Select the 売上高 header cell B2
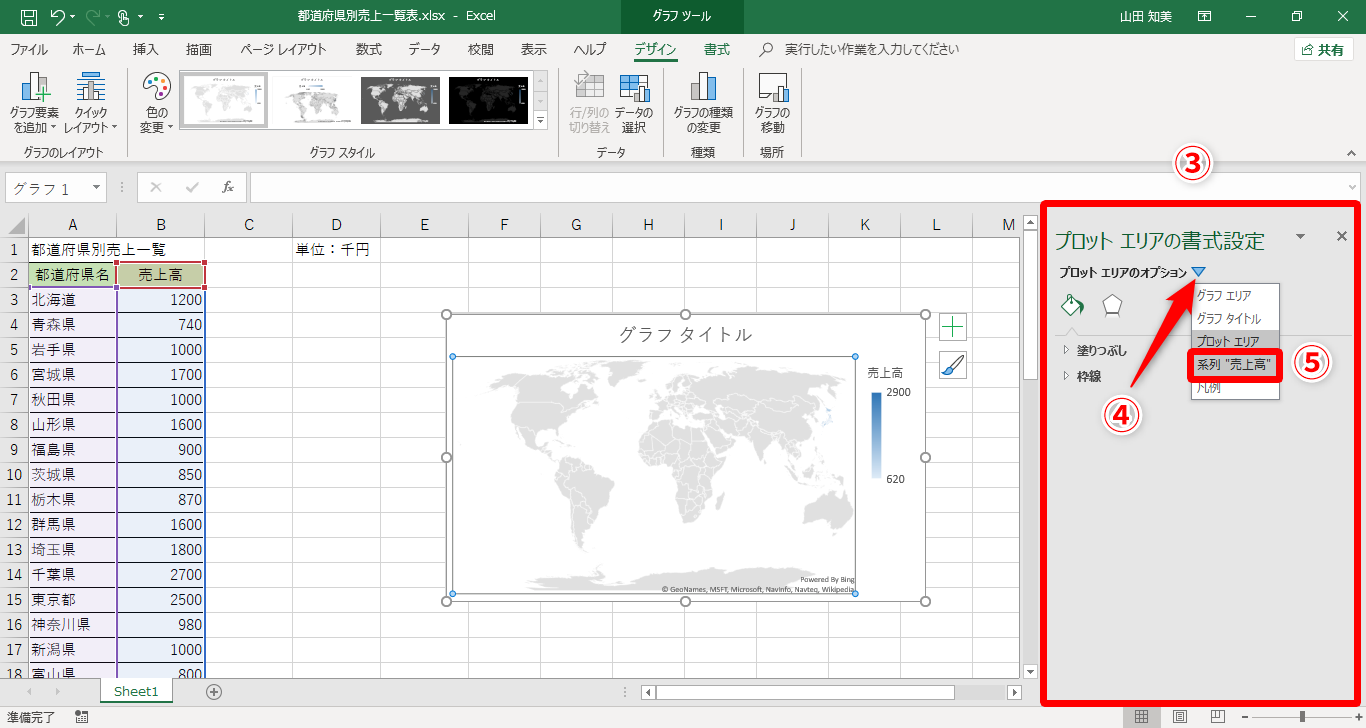The height and width of the screenshot is (728, 1366). point(161,274)
